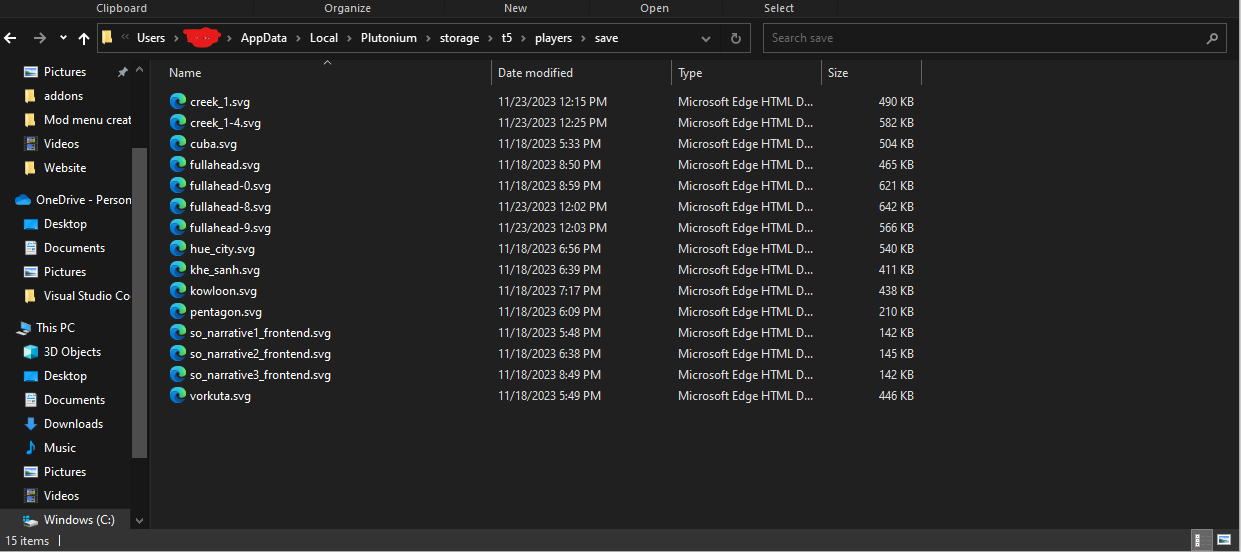
Task: Go forward with the Forward arrow
Action: tap(40, 38)
